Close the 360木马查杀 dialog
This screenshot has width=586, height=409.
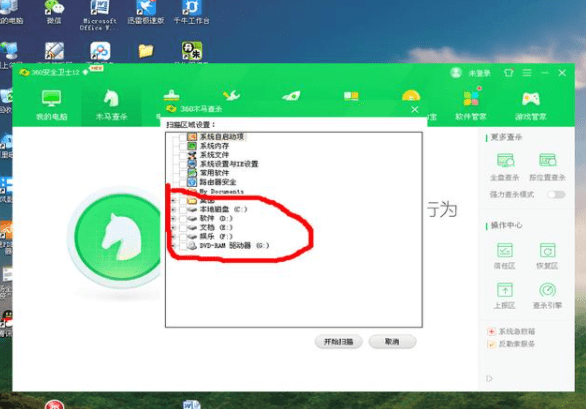click(x=414, y=110)
